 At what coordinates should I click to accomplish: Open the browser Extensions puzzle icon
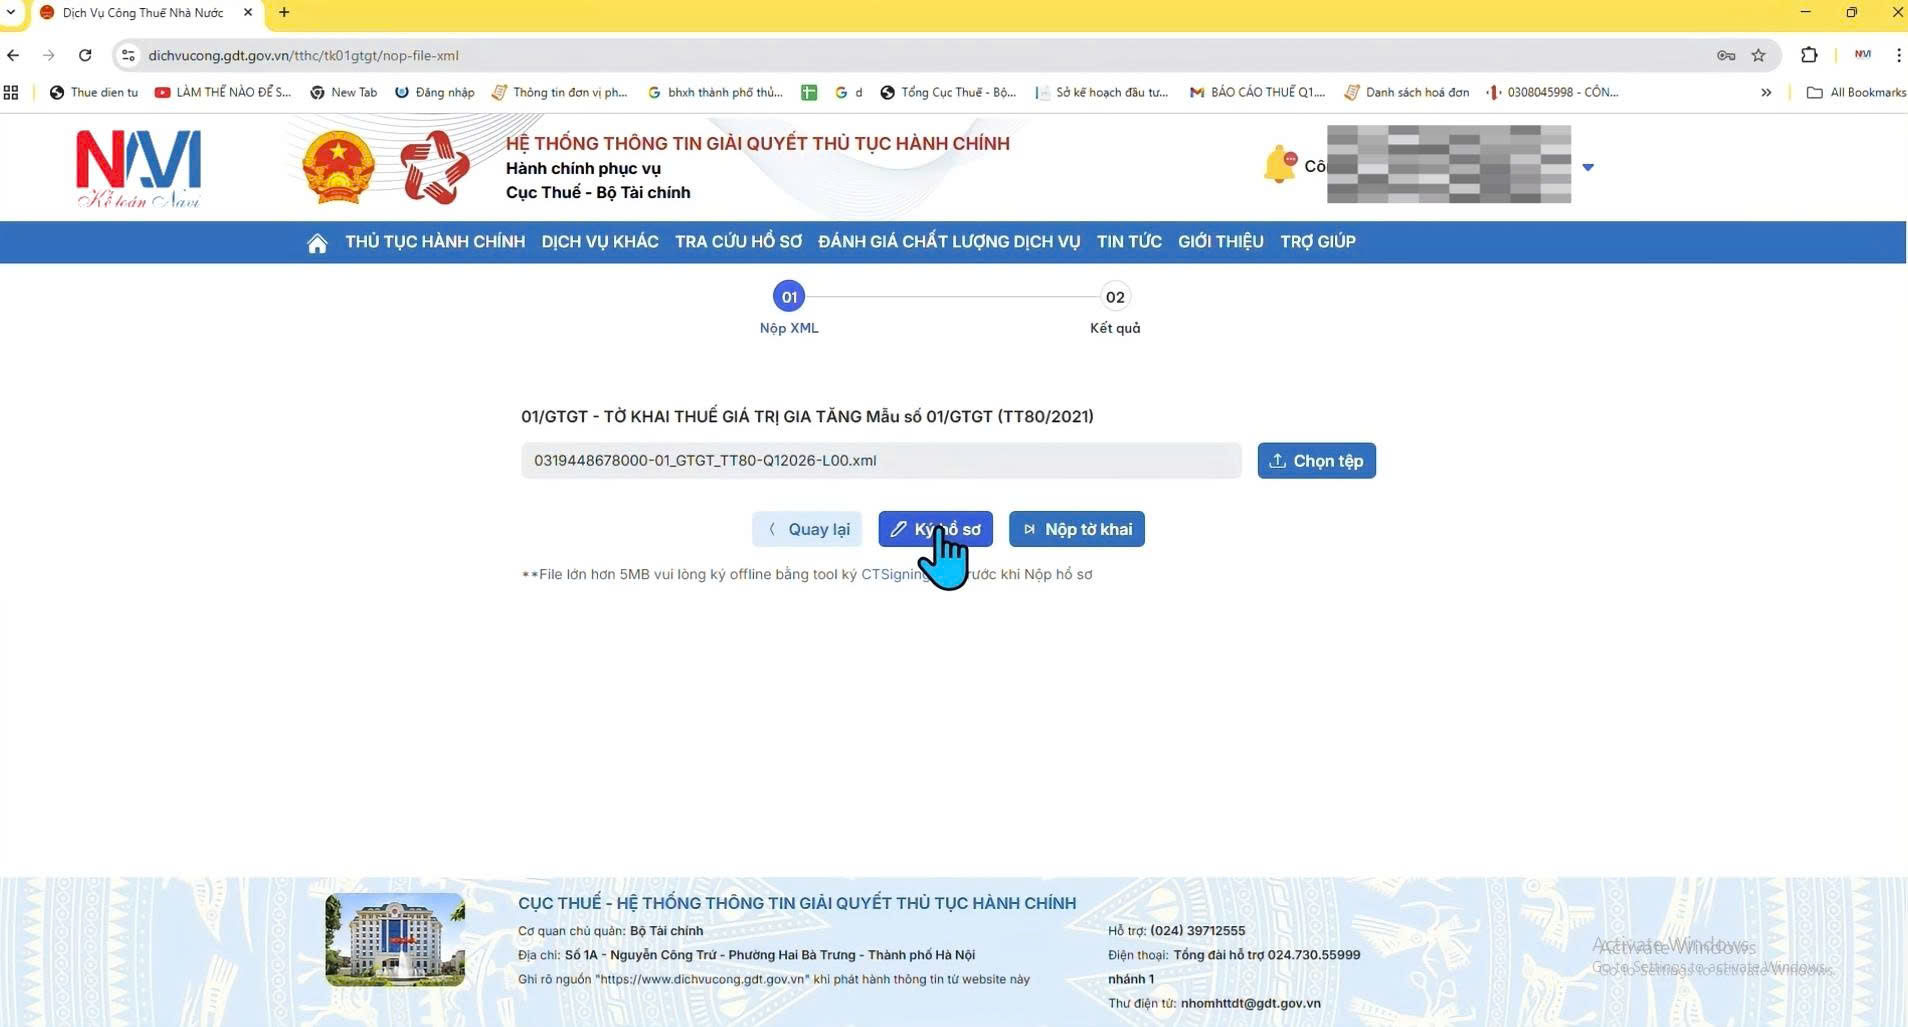coord(1808,56)
